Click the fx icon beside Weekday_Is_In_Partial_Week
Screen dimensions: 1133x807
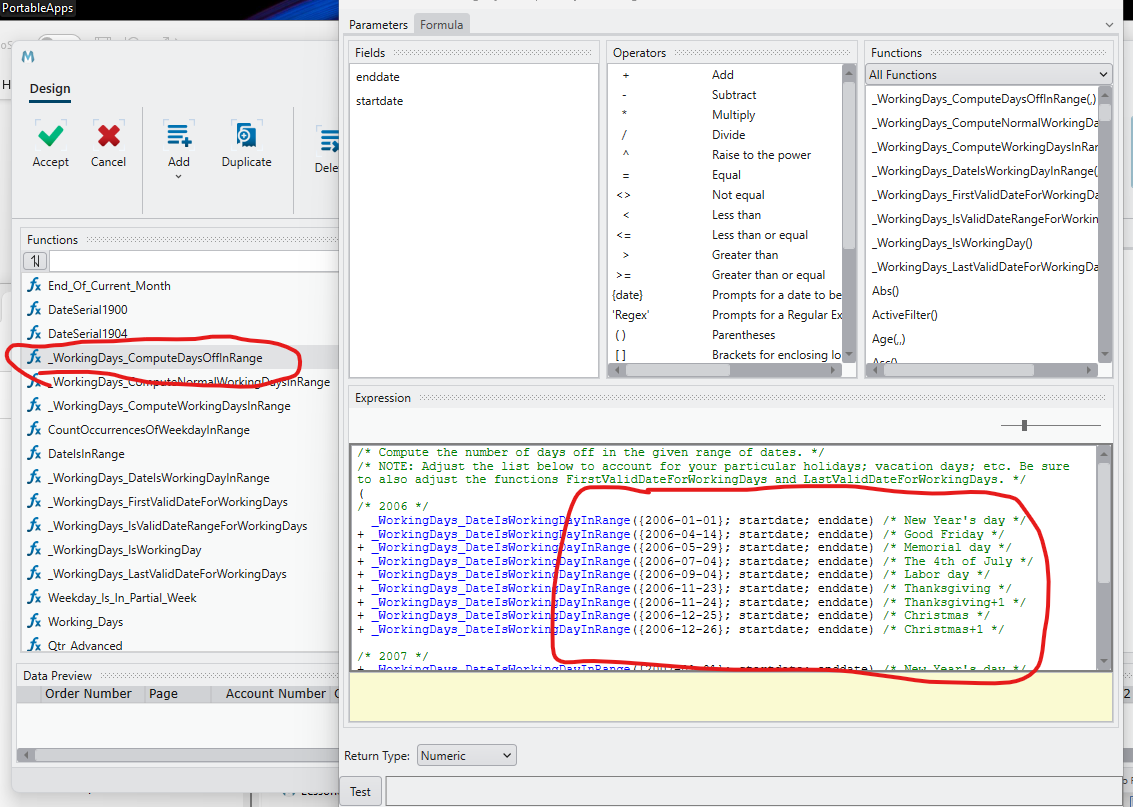point(34,597)
